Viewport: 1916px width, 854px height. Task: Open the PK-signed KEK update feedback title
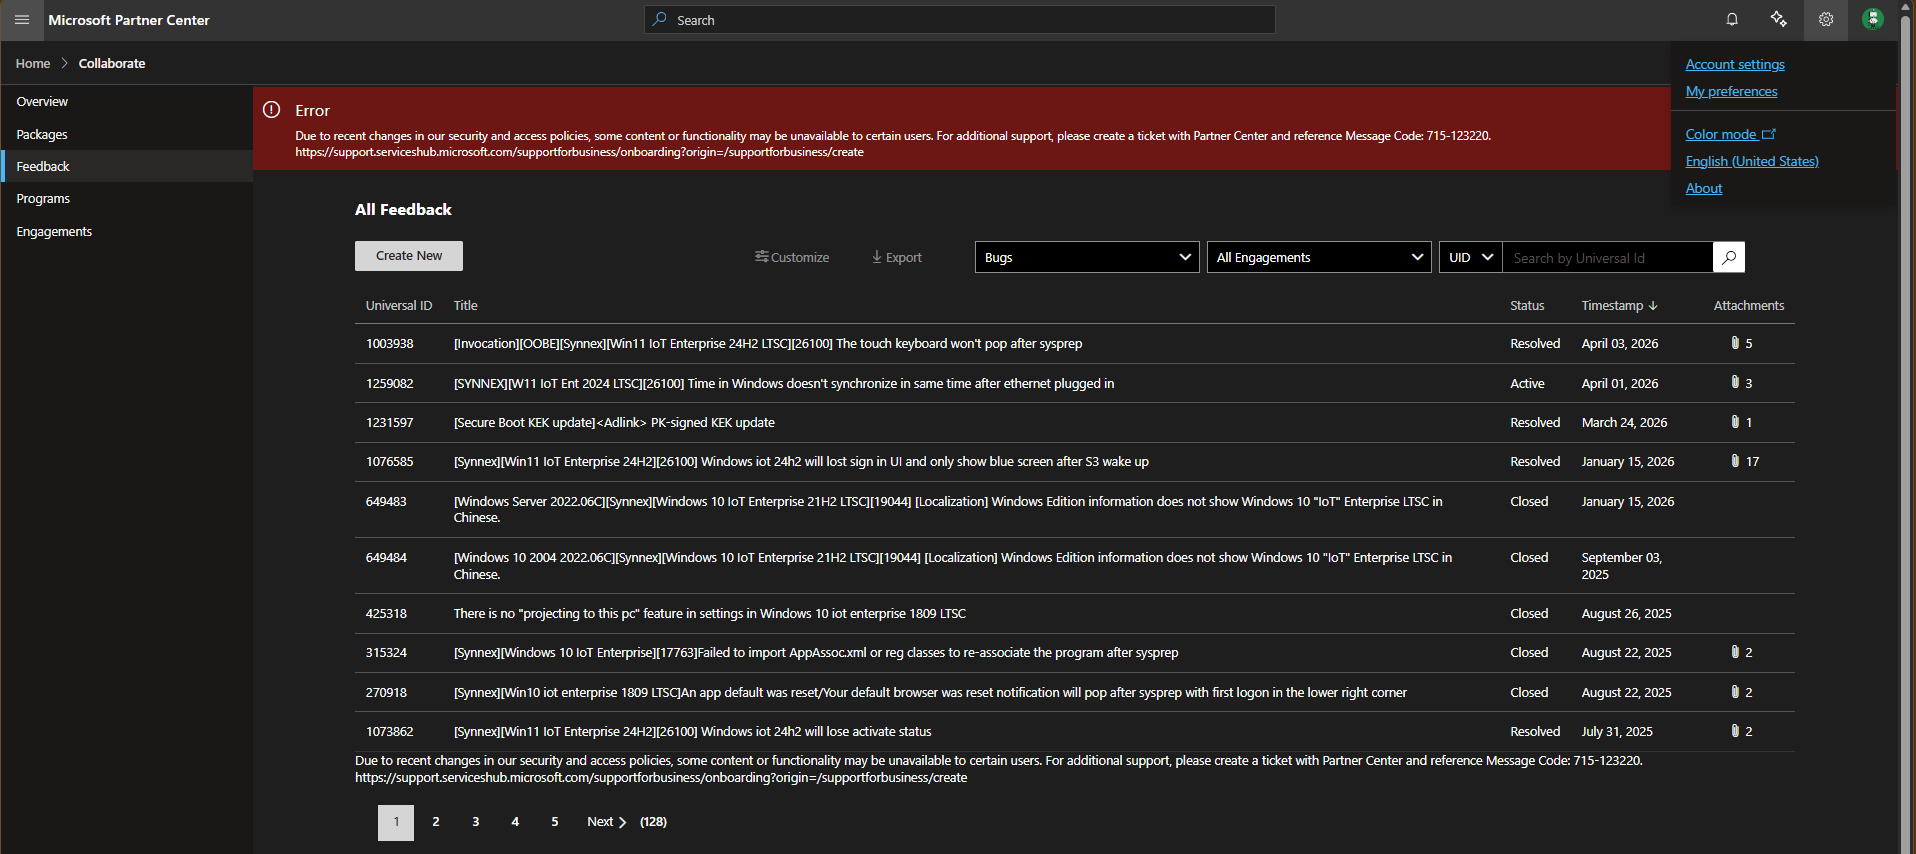point(614,422)
